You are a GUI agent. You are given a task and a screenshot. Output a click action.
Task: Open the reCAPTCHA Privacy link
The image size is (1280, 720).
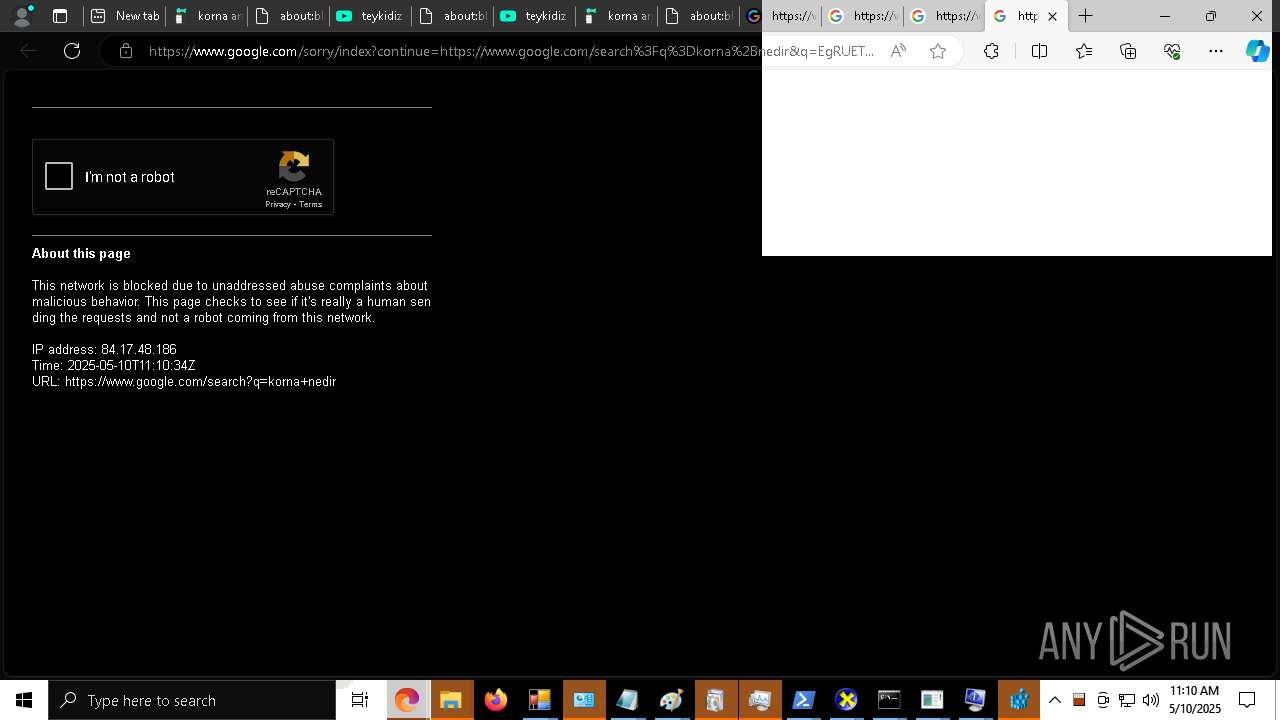pos(278,204)
